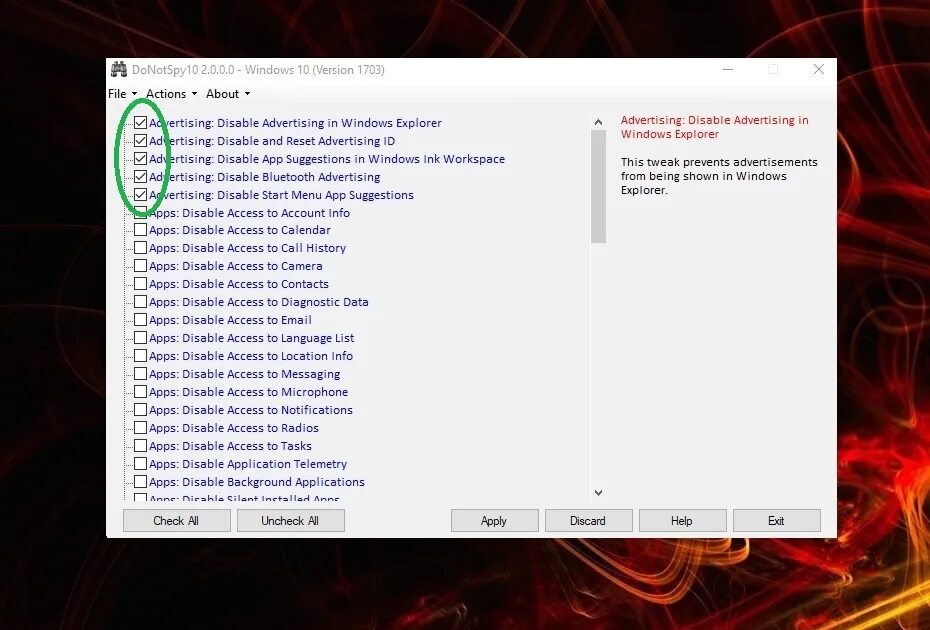Click description text 'This tweak prevents advertisements'

point(719,162)
